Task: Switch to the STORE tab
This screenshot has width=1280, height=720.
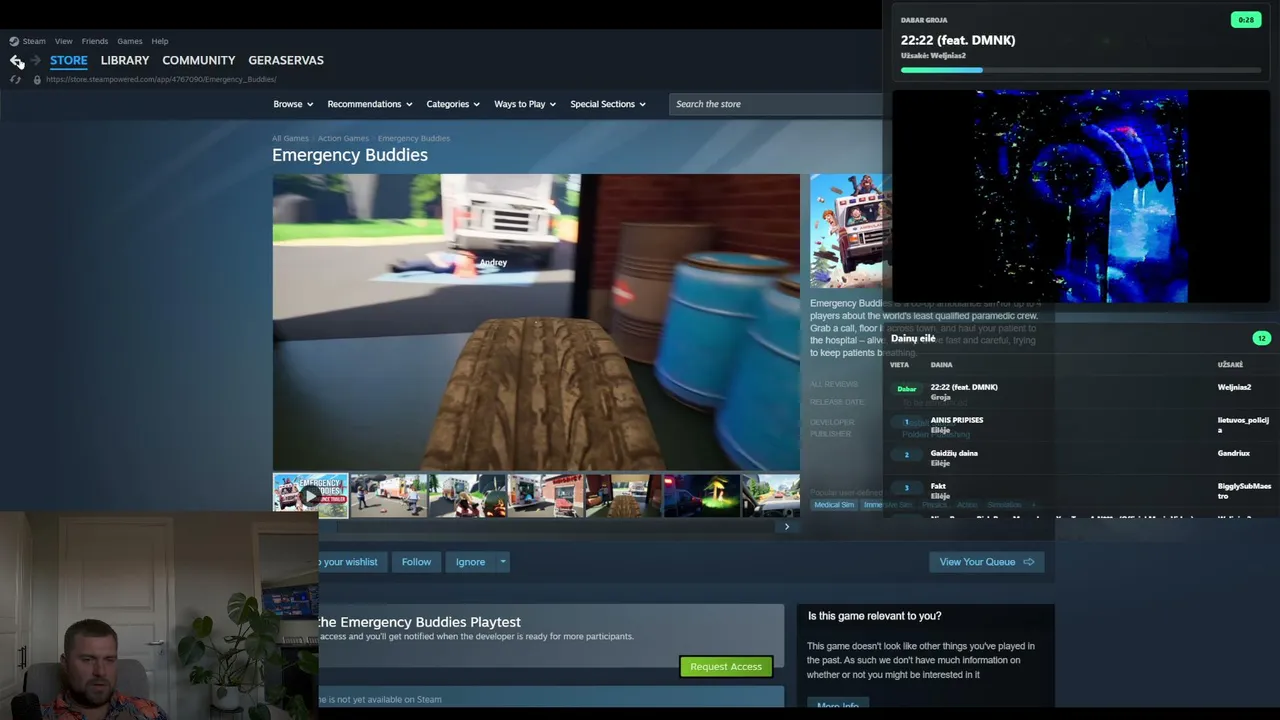Action: click(69, 60)
